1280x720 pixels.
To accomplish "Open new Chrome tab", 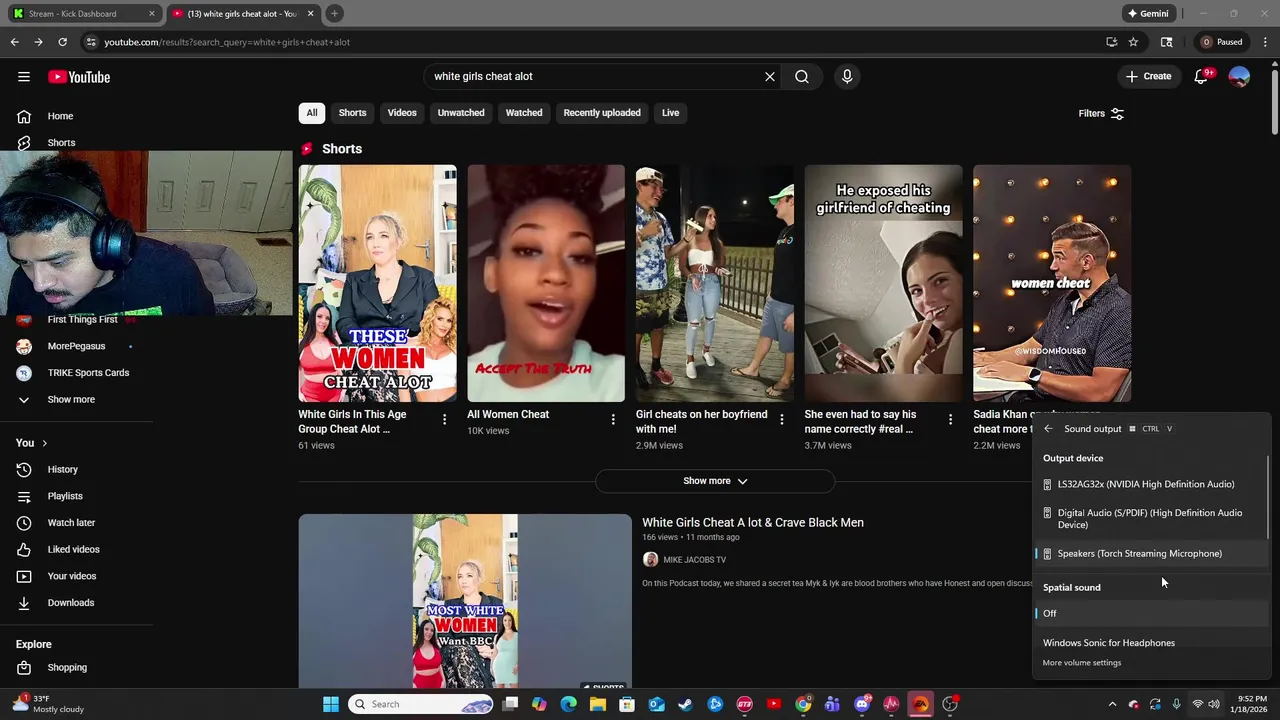I will (x=334, y=14).
